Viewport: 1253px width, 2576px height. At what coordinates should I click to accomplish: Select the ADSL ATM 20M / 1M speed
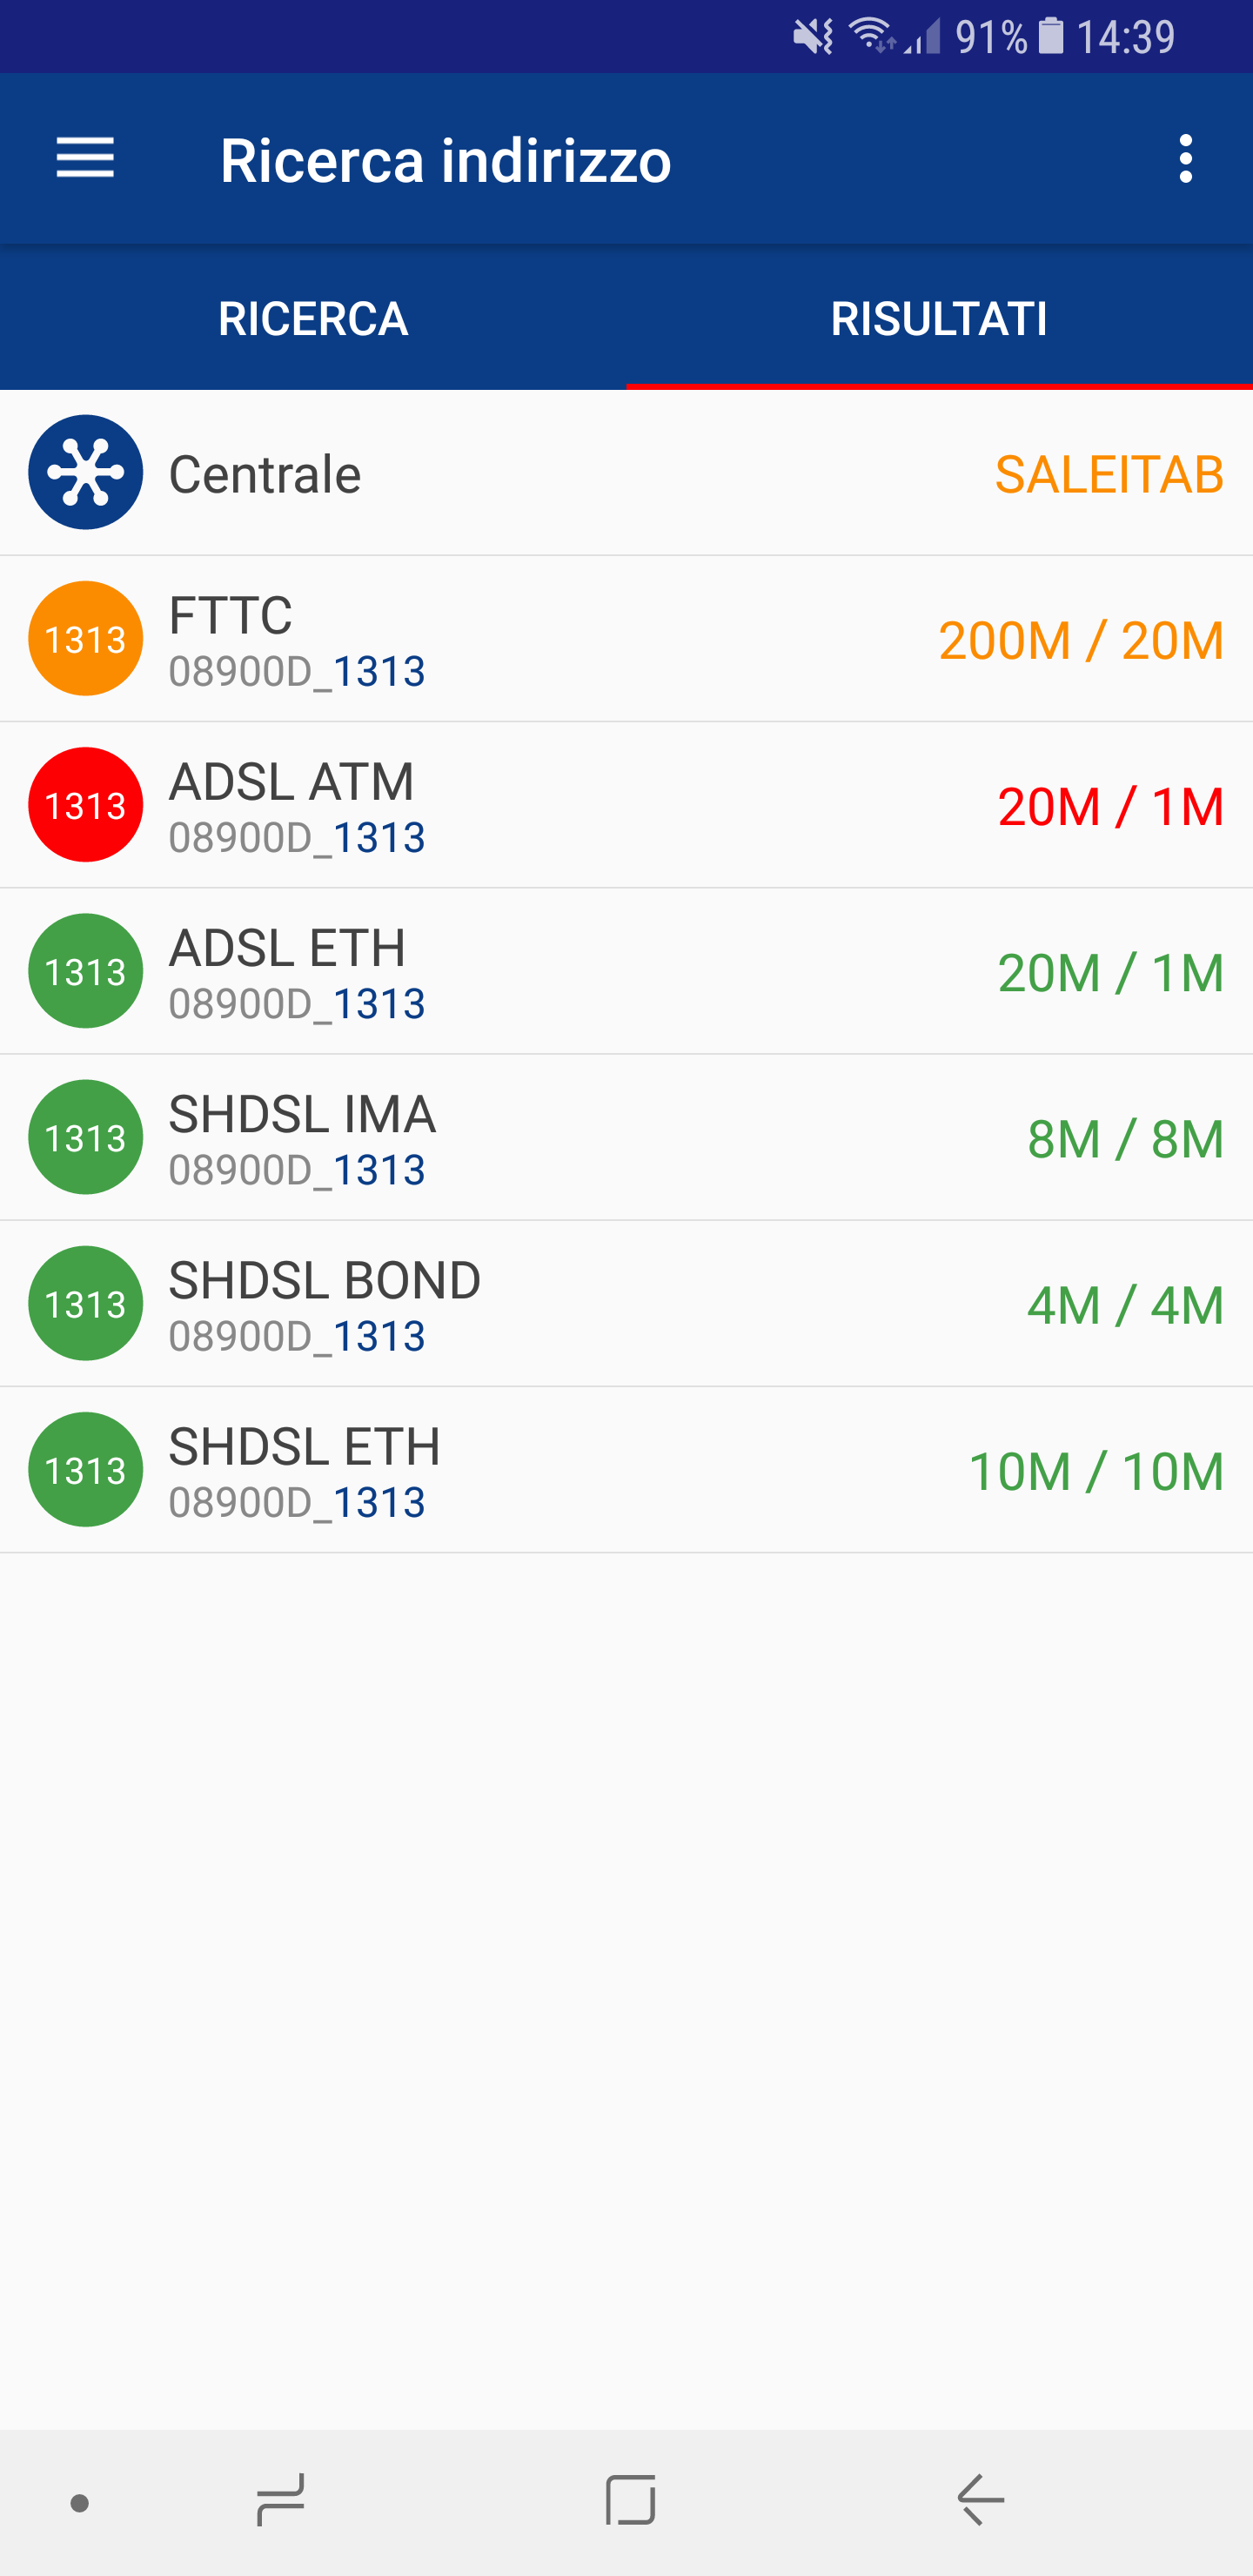coord(1110,806)
